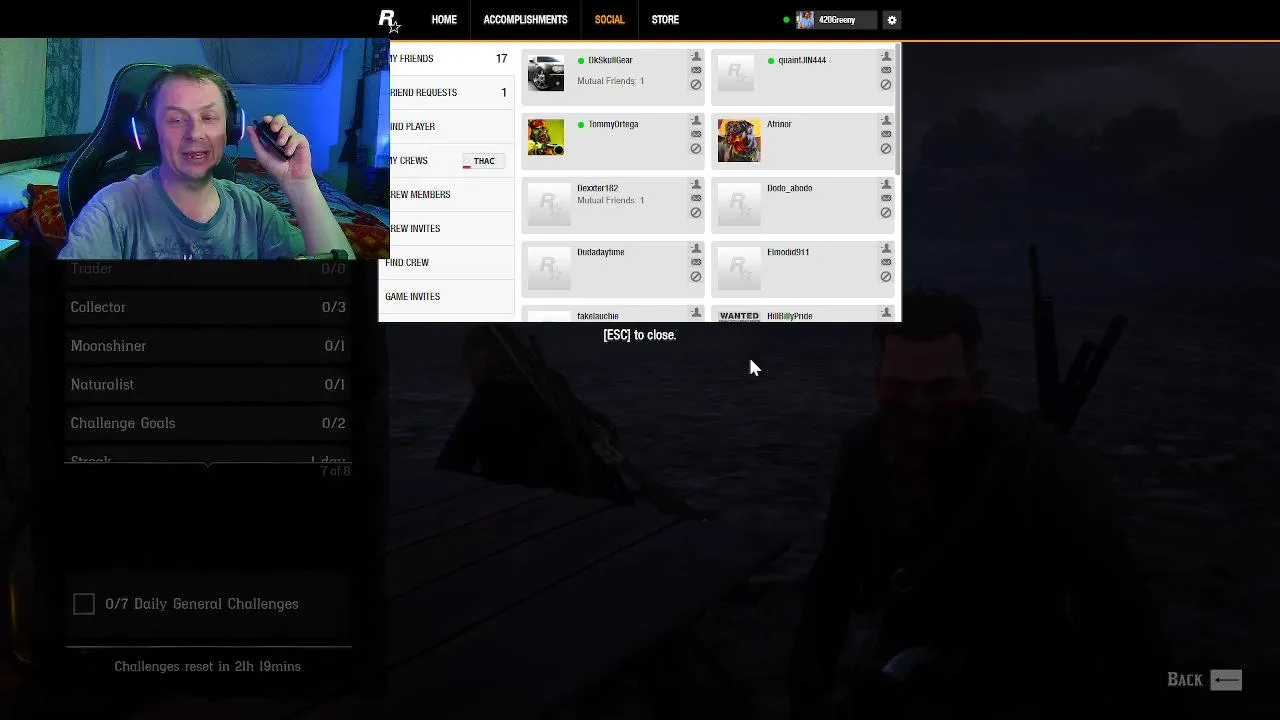This screenshot has height=720, width=1280.
Task: Send message to Dudadaytime
Action: pos(696,262)
